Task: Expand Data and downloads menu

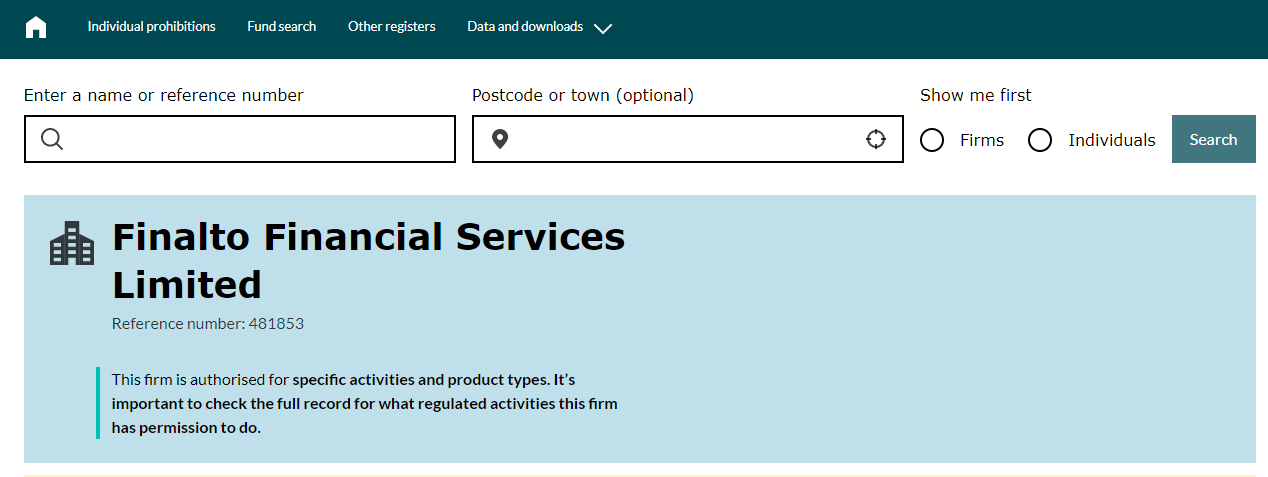Action: (x=539, y=27)
